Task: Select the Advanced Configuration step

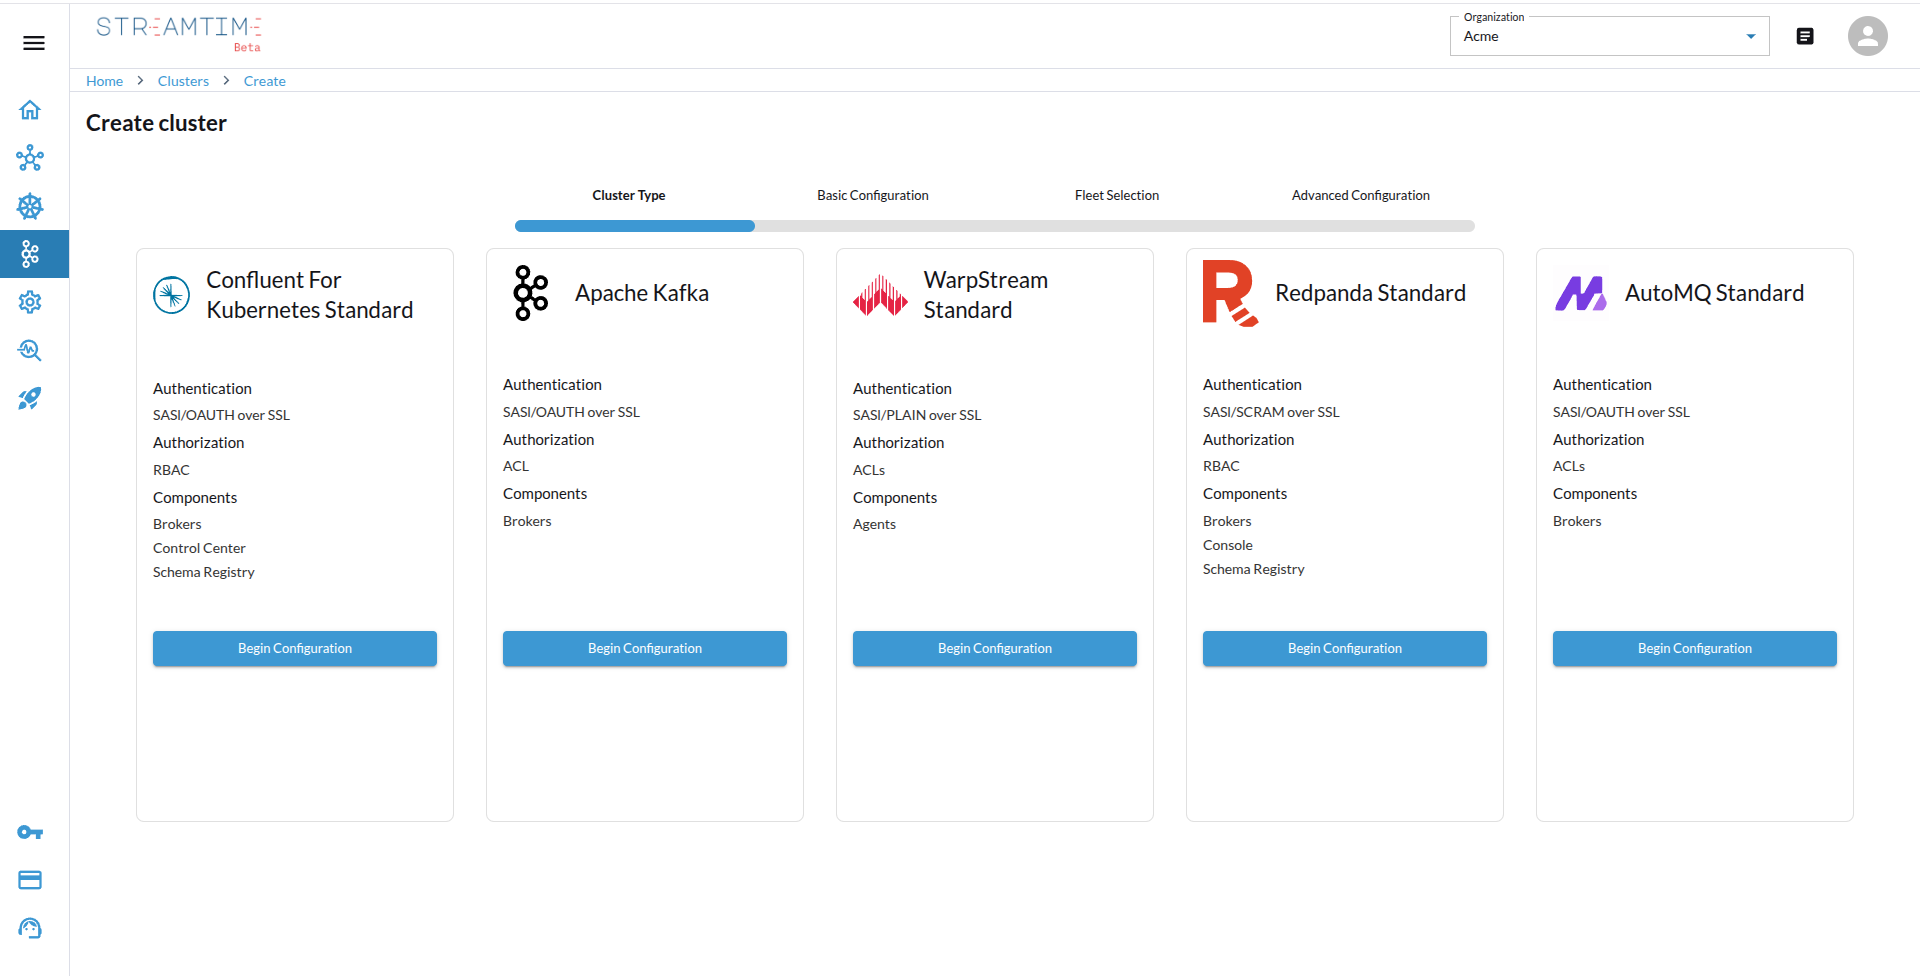Action: point(1361,195)
